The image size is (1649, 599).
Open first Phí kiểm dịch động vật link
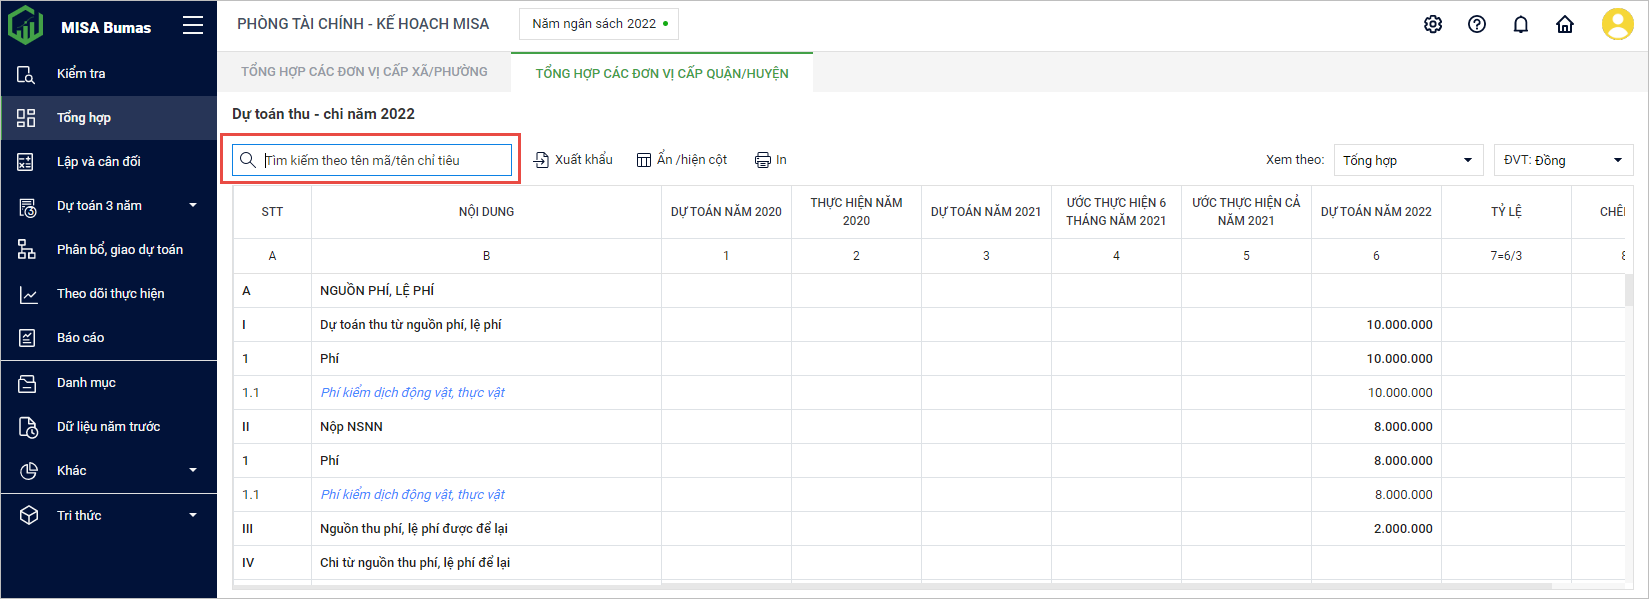[x=412, y=393]
